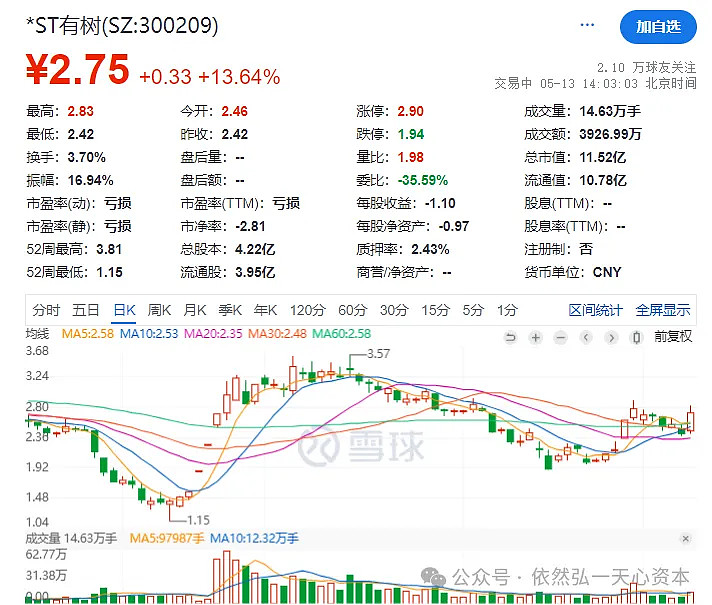Click the current price ¥2.75
The width and height of the screenshot is (712, 605).
[78, 69]
